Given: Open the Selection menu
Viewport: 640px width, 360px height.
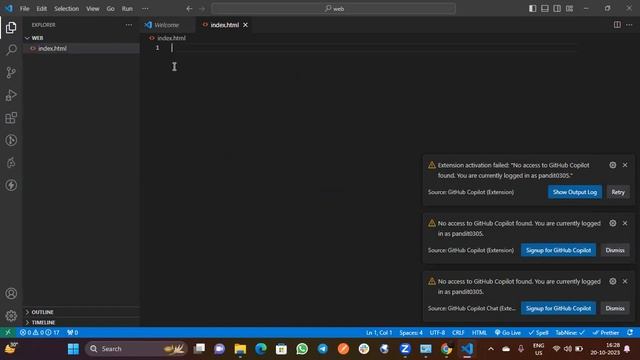Looking at the screenshot, I should coord(67,9).
